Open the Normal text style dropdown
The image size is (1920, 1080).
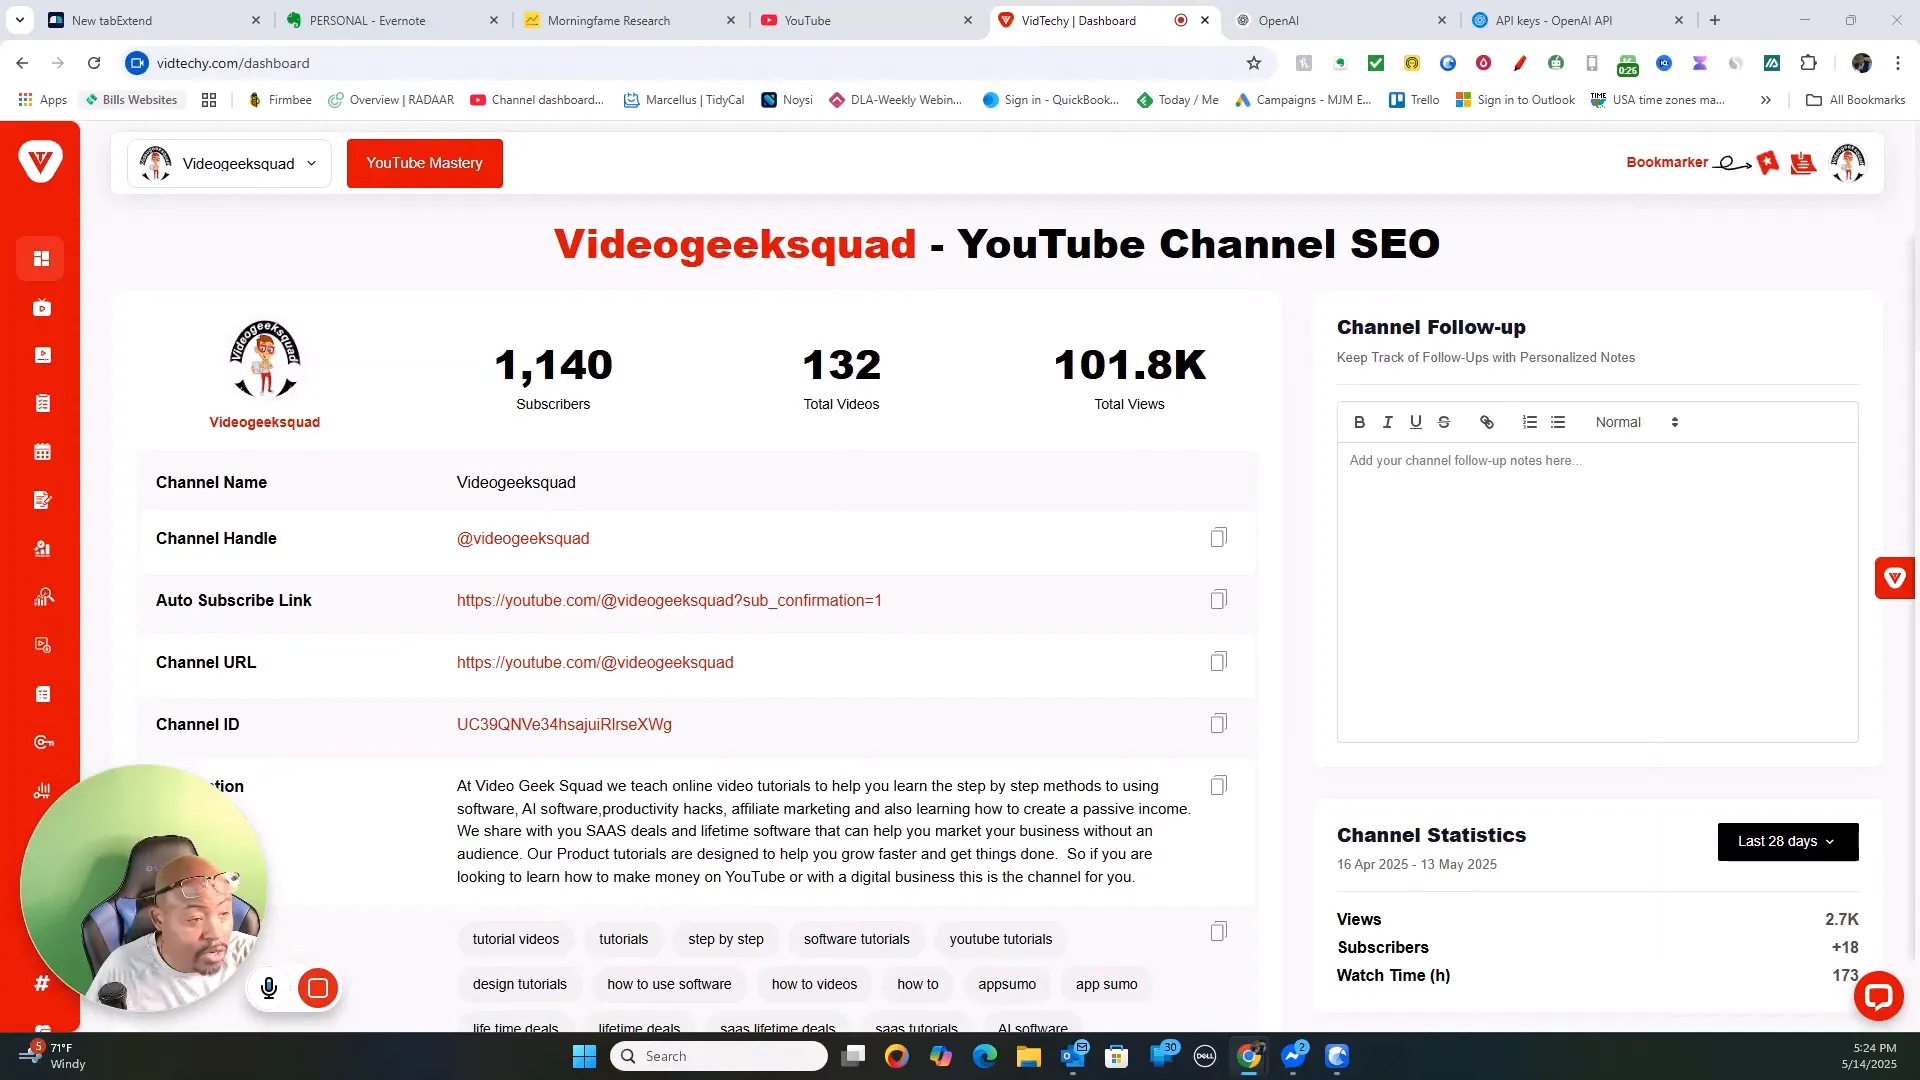pos(1636,422)
